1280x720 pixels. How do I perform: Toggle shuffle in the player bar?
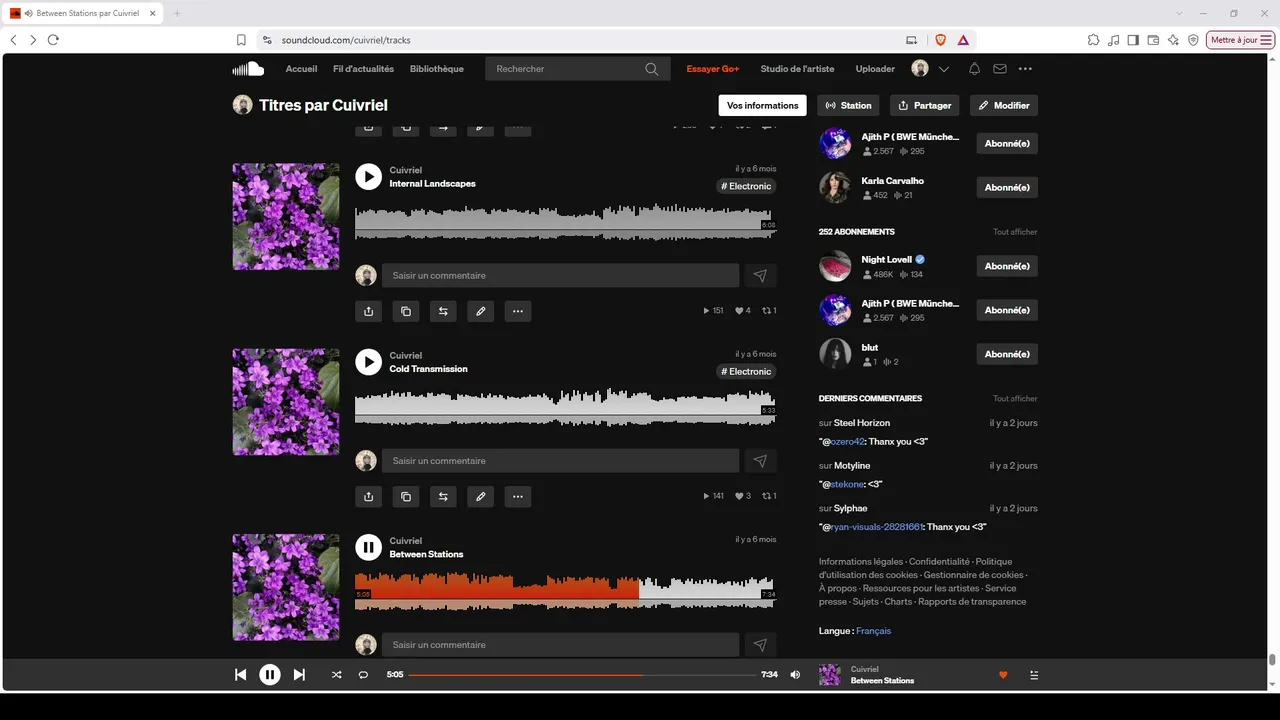click(336, 675)
